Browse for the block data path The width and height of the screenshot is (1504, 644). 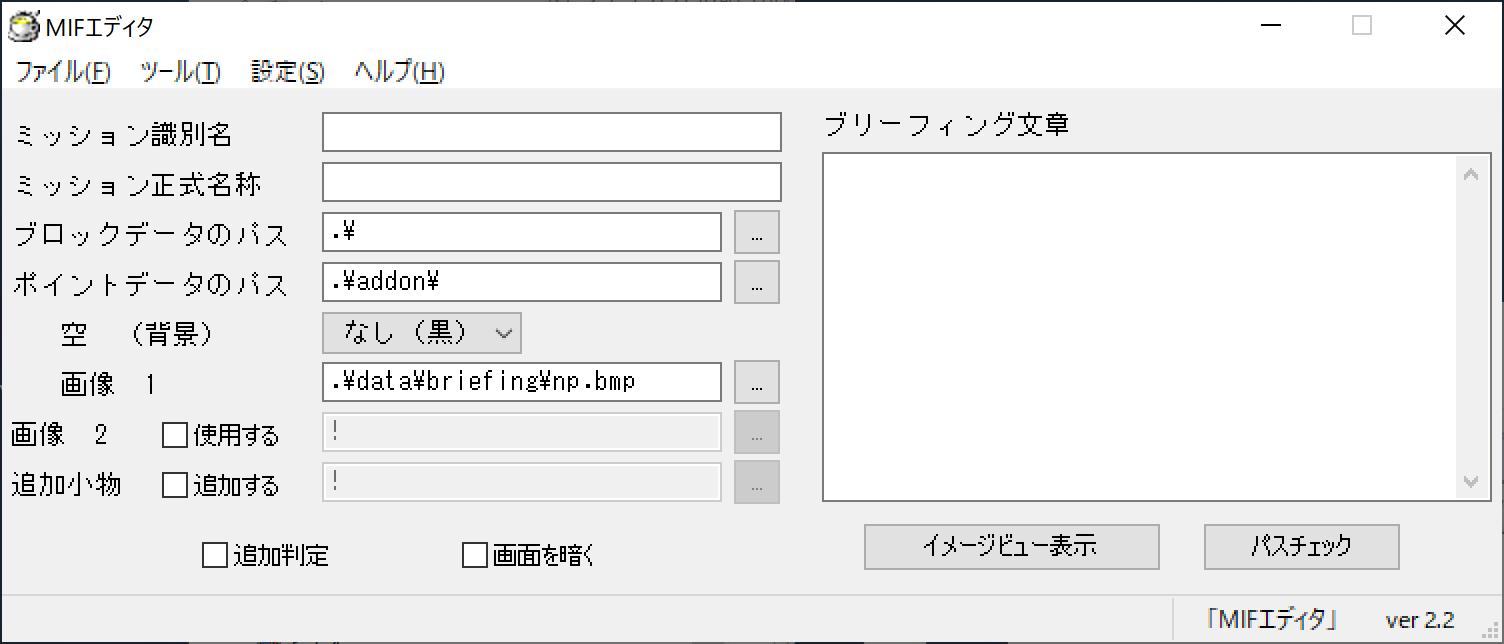pos(757,233)
